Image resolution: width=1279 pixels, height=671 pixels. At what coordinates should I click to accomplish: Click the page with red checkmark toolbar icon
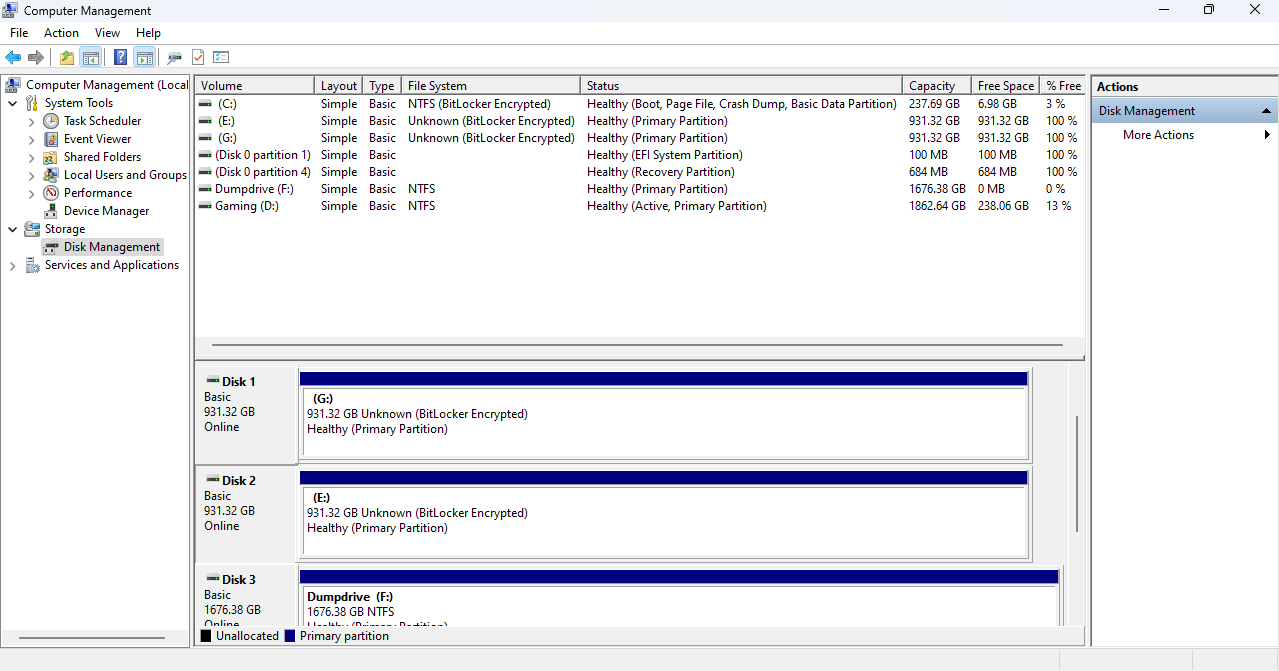coord(198,58)
